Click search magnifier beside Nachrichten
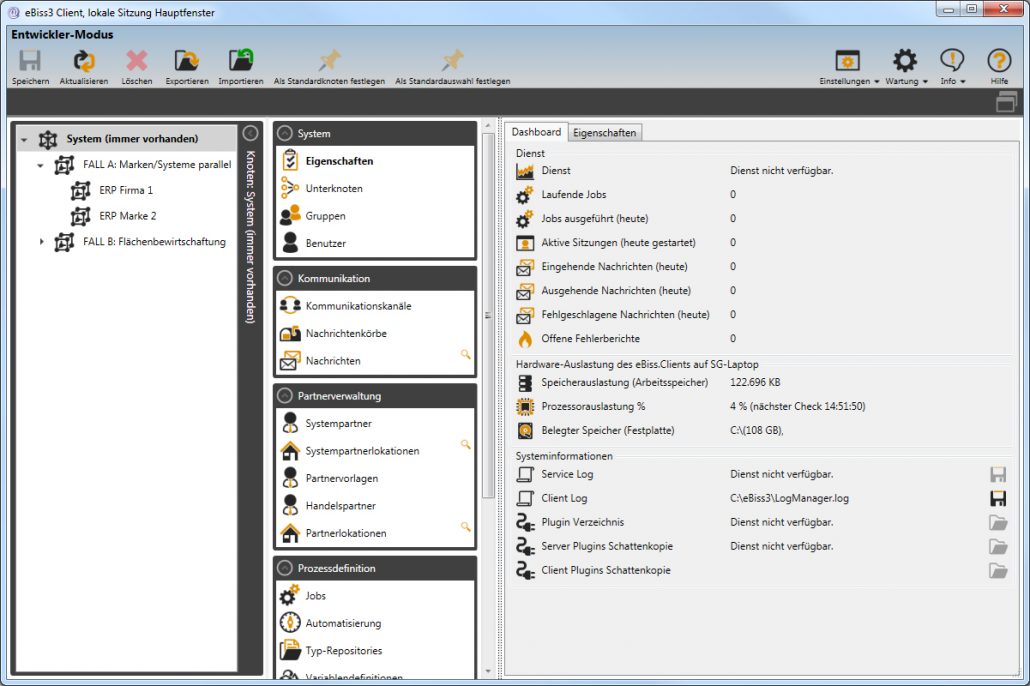Viewport: 1030px width, 686px height. click(x=466, y=355)
